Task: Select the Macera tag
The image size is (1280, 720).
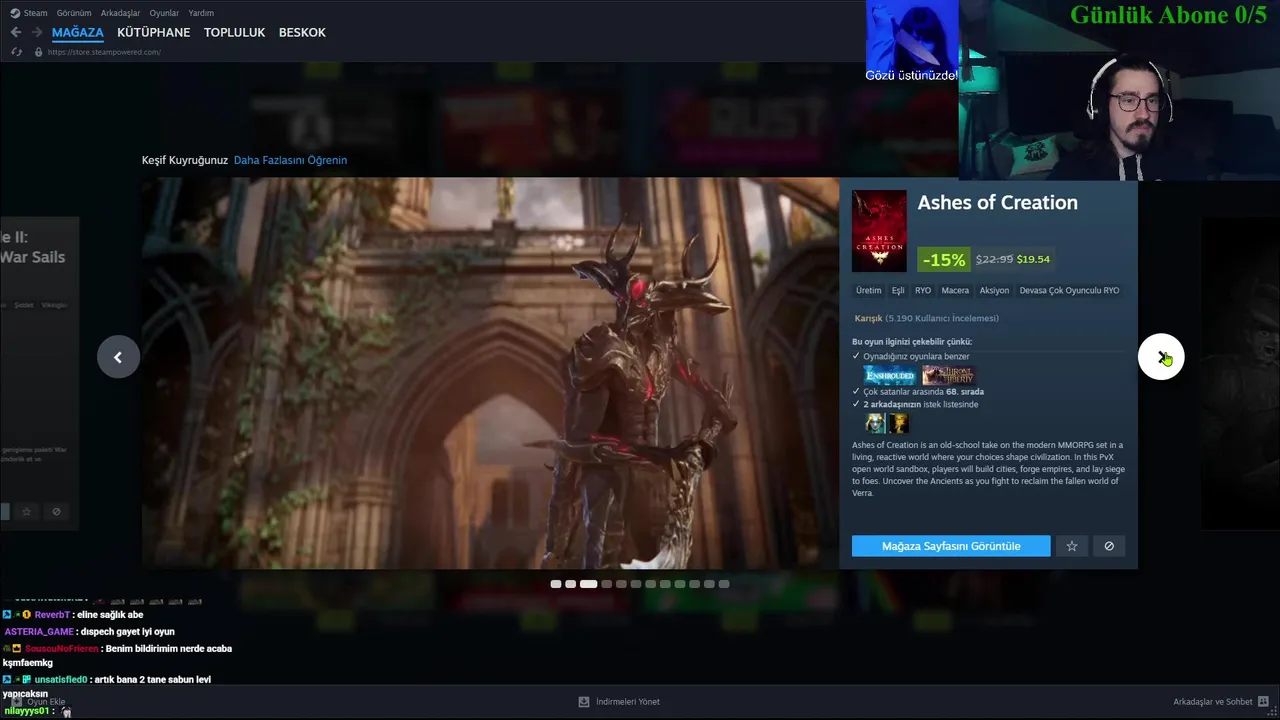Action: pyautogui.click(x=955, y=291)
